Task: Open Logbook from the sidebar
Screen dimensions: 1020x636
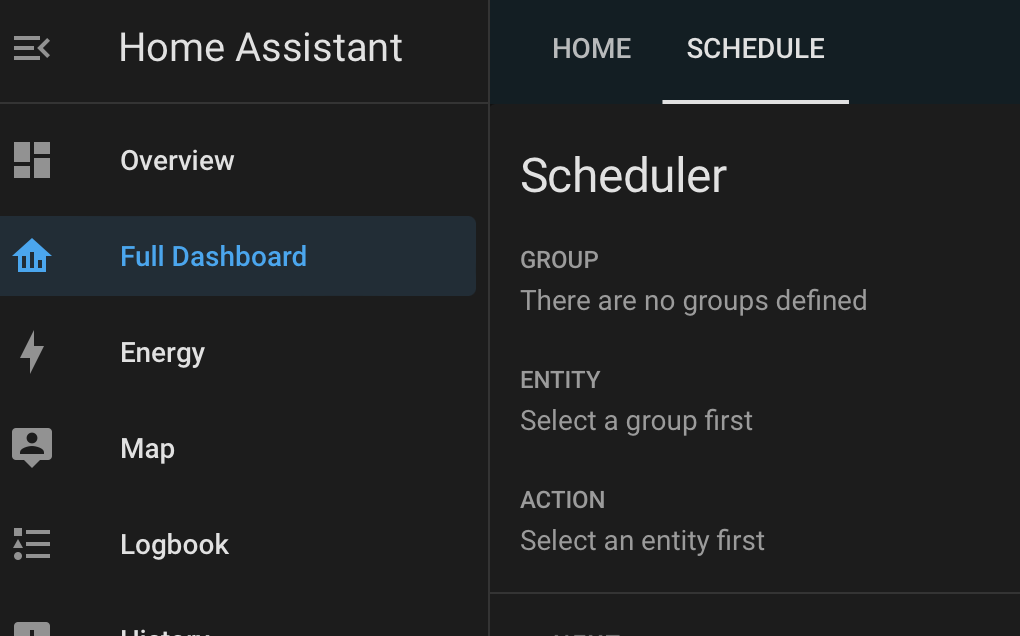Action: 174,544
